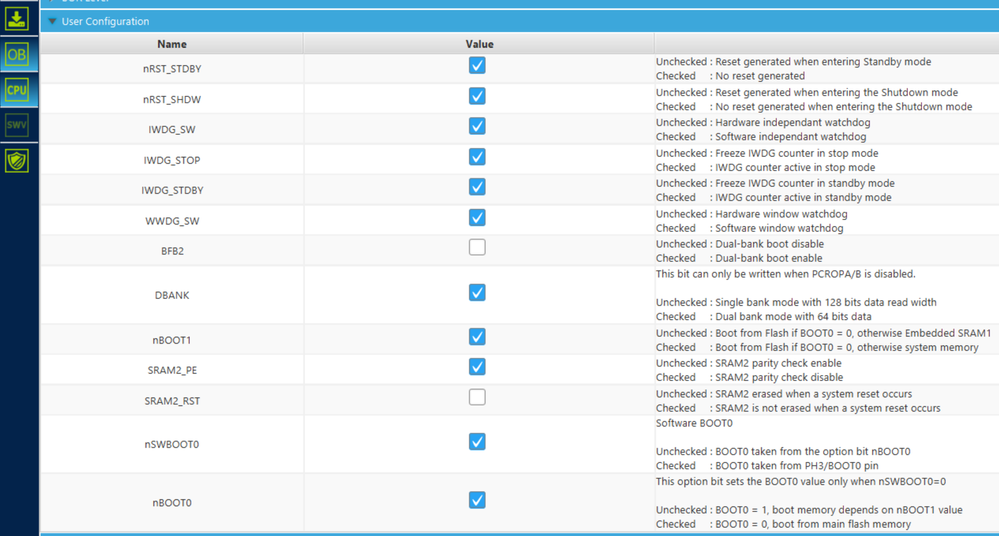The image size is (999, 536).
Task: Click the Value column header
Action: 479,44
